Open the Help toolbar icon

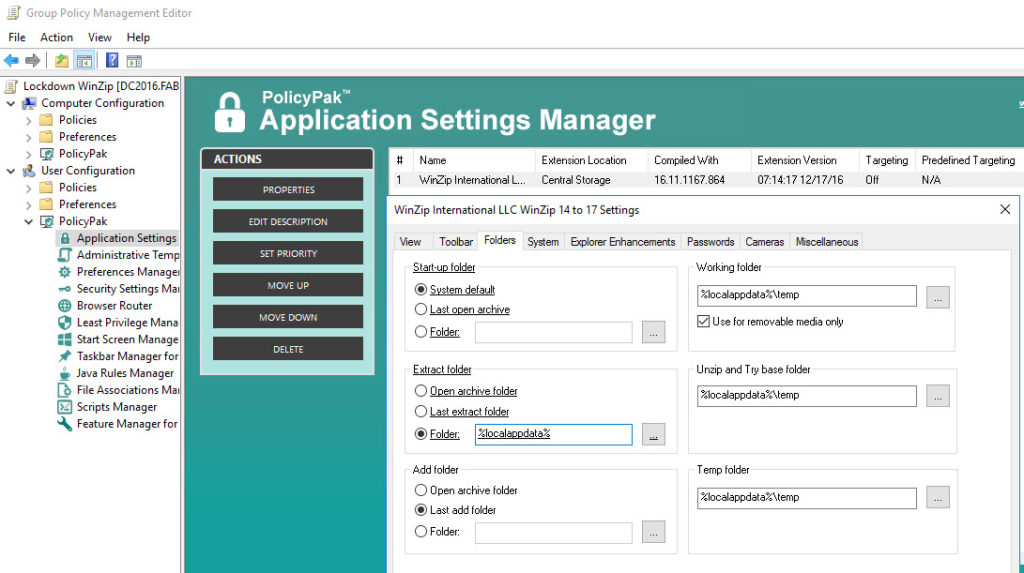(x=112, y=61)
